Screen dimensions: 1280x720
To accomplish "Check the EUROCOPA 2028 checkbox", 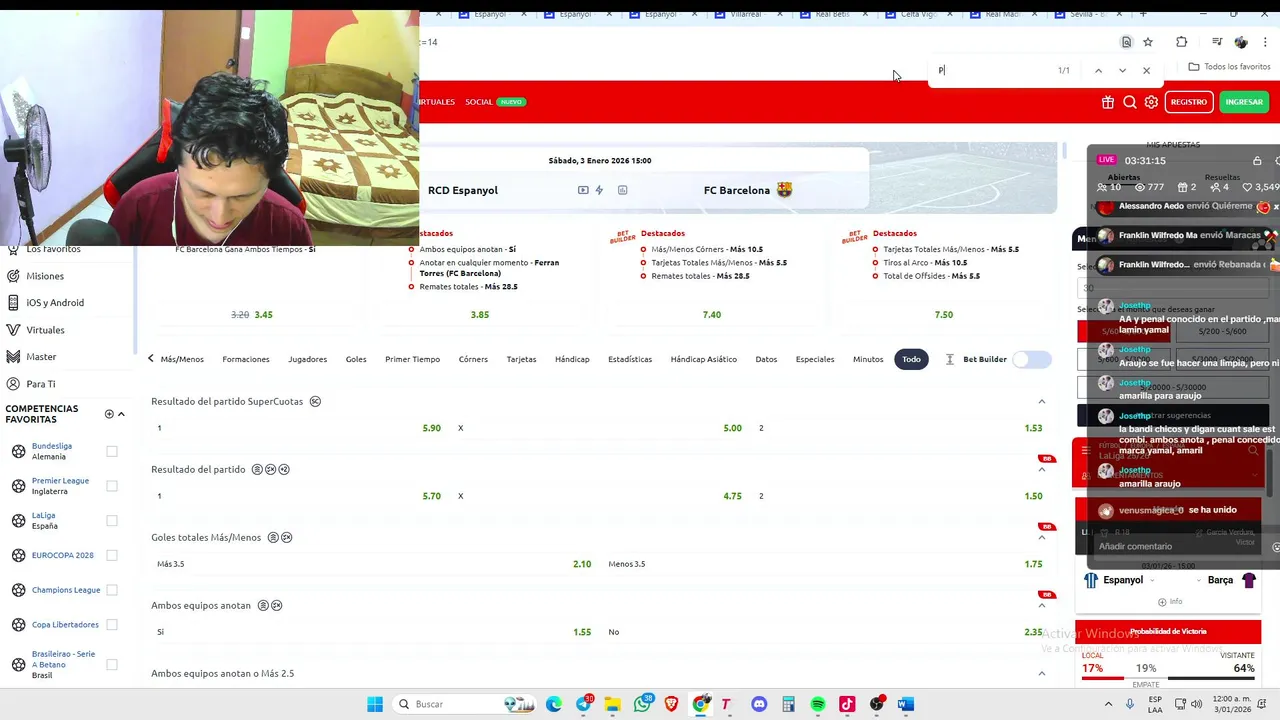I will tap(112, 555).
